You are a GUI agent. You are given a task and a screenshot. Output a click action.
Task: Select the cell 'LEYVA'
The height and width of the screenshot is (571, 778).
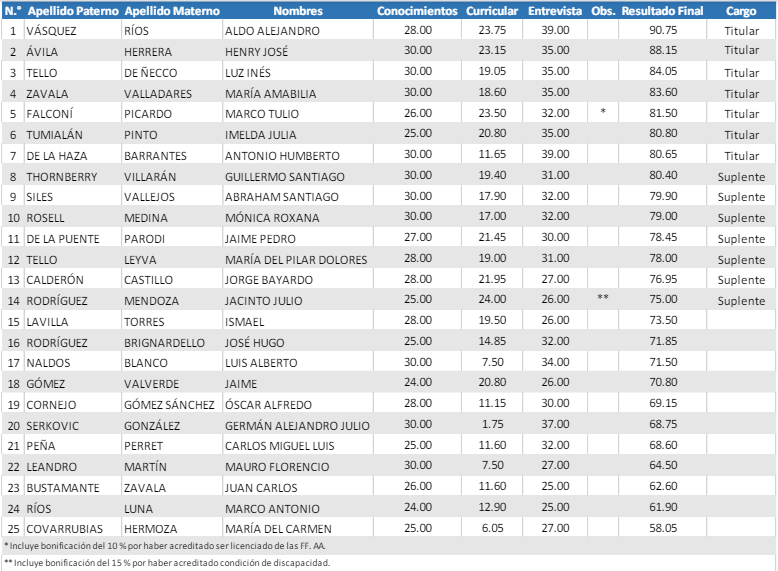click(x=140, y=260)
